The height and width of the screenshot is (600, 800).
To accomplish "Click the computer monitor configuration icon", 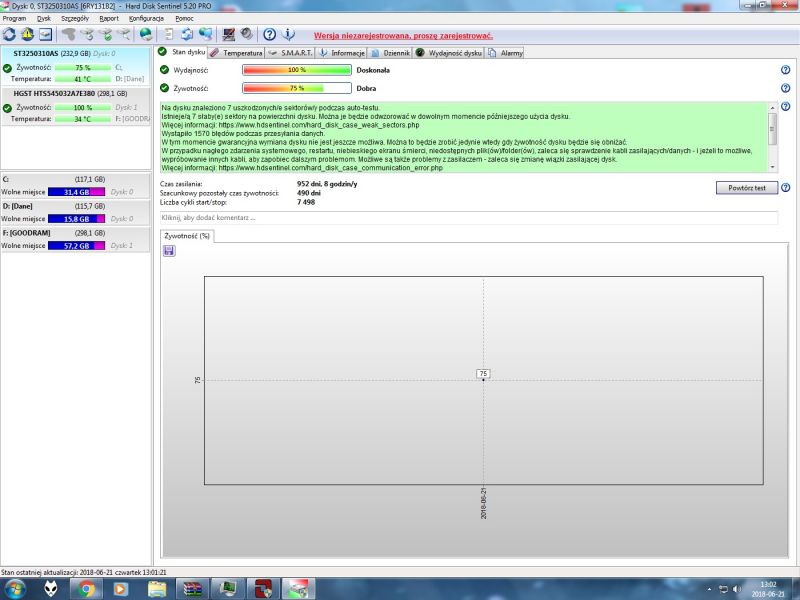I will point(228,34).
